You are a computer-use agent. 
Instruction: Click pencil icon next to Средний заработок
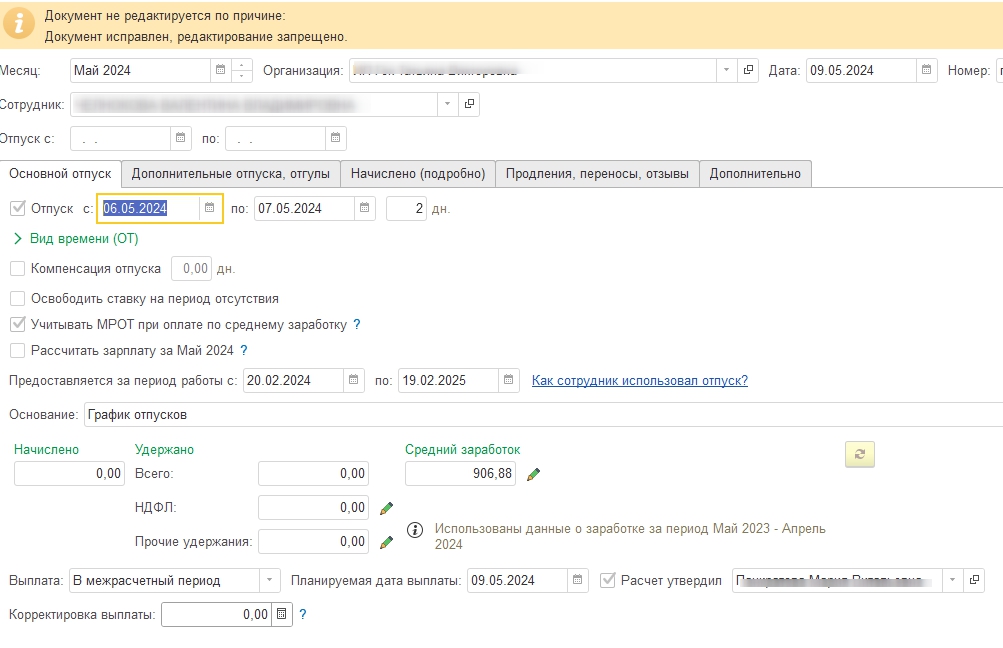point(534,474)
